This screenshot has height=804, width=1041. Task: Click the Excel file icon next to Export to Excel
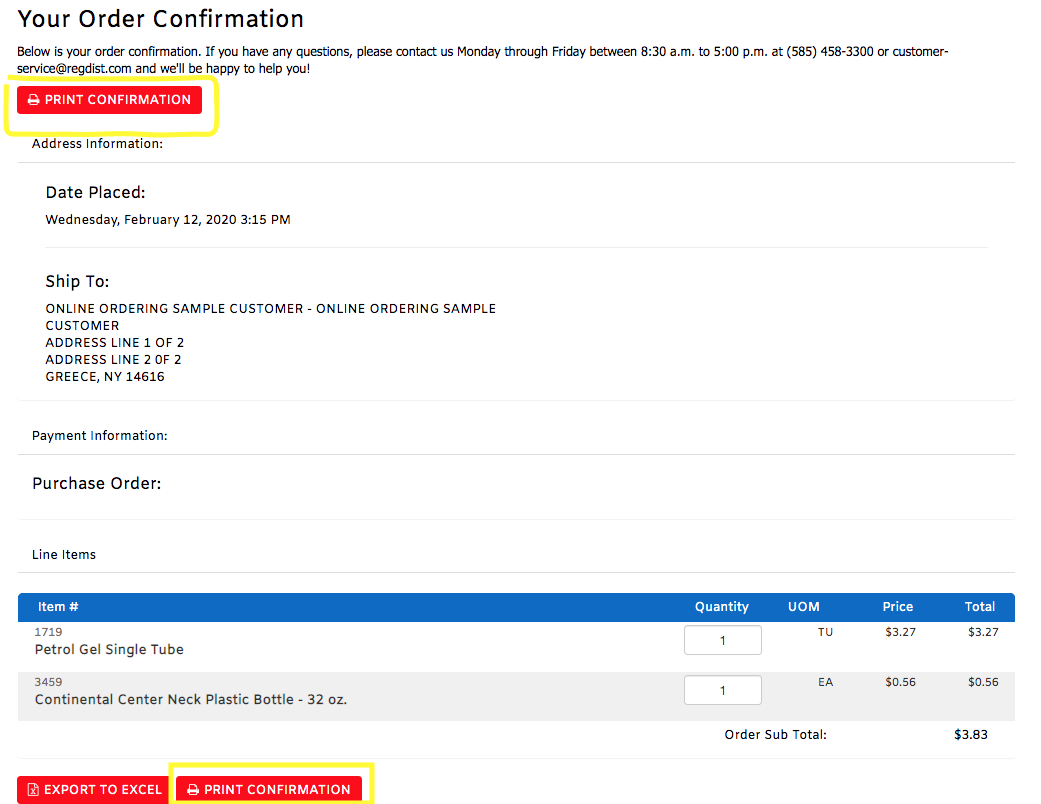pyautogui.click(x=31, y=789)
